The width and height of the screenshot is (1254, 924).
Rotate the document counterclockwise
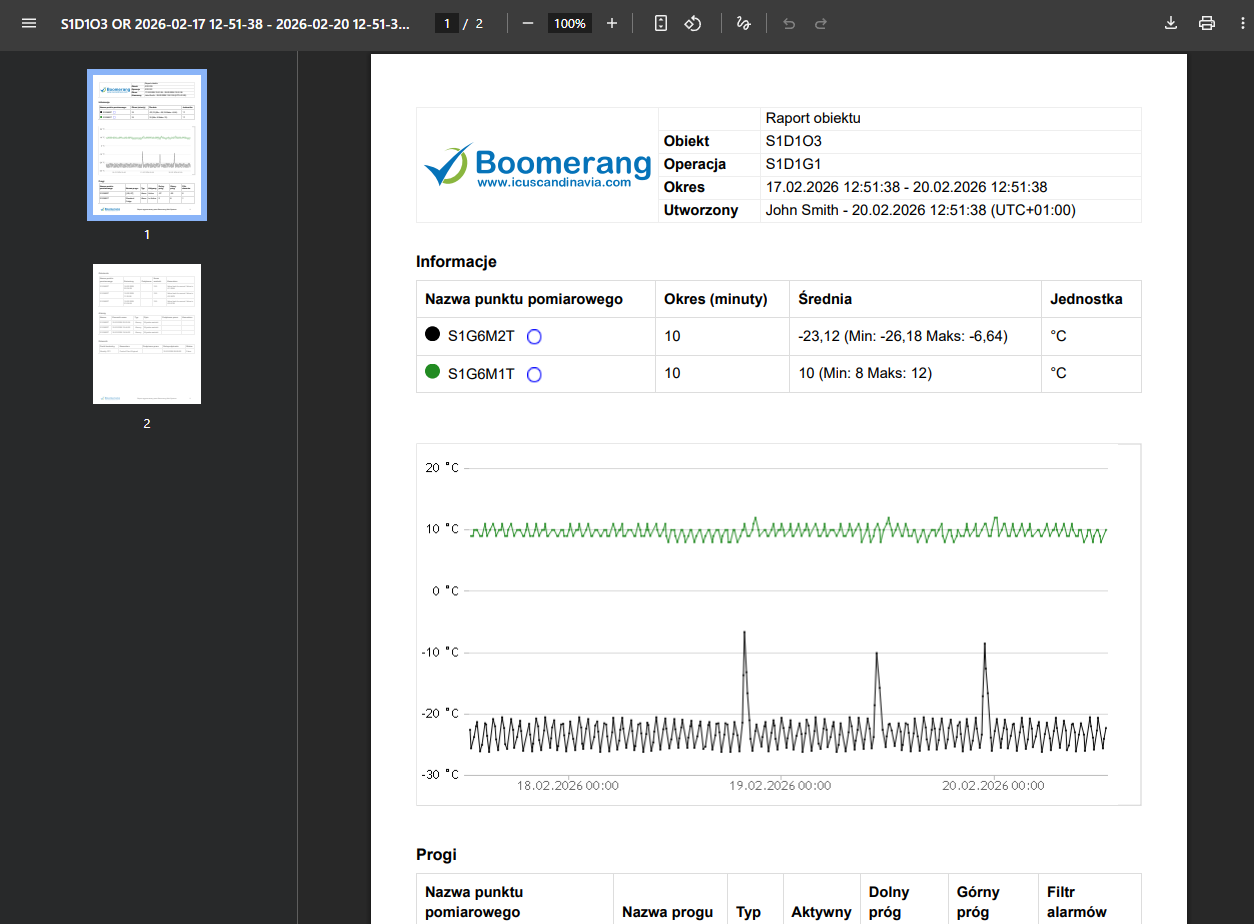pos(693,23)
